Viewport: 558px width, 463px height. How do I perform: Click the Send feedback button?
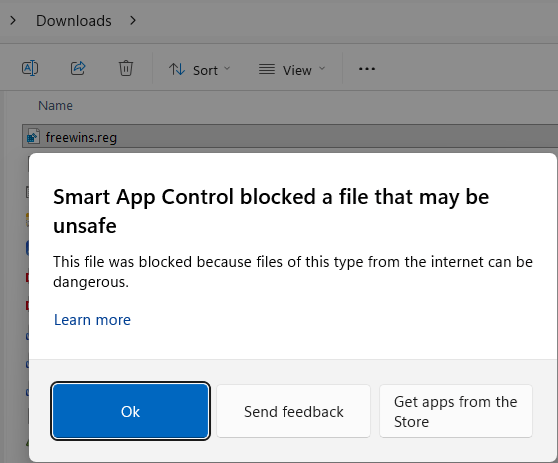coord(294,411)
